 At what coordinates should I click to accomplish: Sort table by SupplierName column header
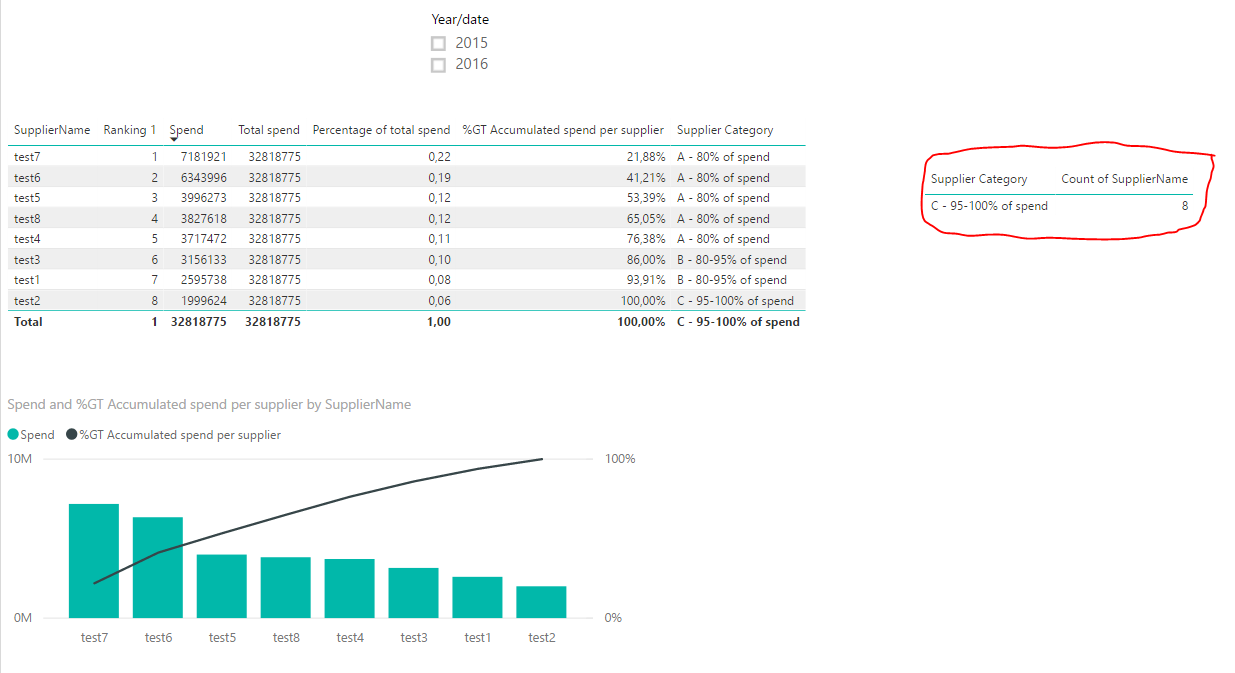pos(52,130)
